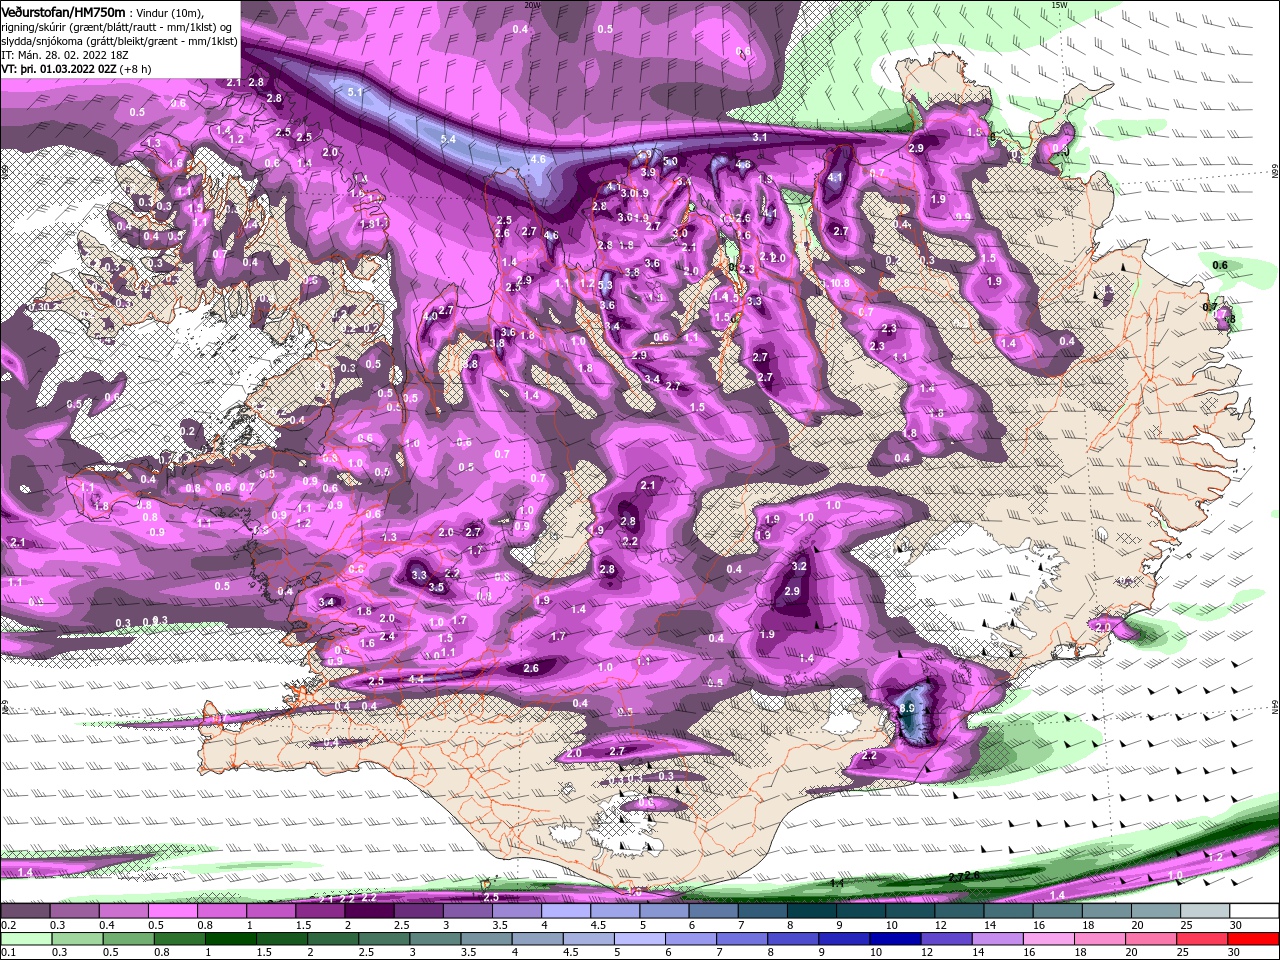
Task: Select rain legend swatch starting at 0.5
Action: (129, 938)
